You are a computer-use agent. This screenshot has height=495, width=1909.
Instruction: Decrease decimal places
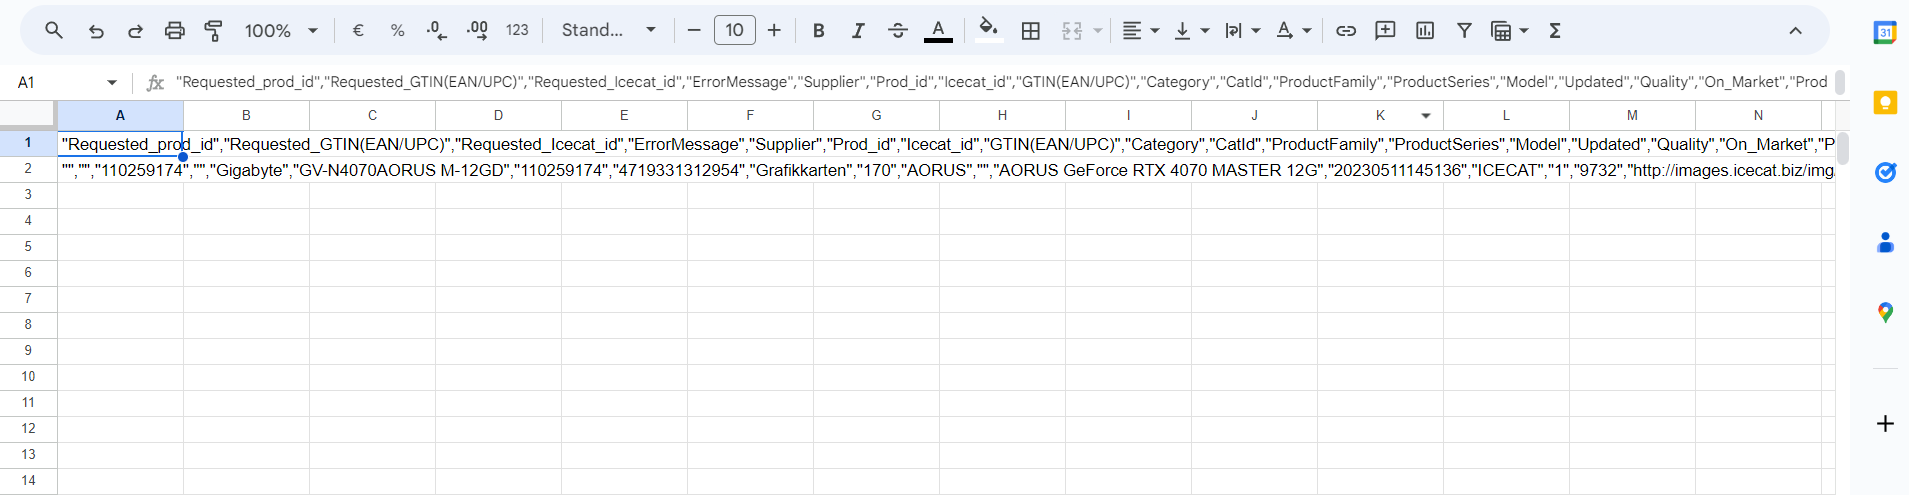437,31
